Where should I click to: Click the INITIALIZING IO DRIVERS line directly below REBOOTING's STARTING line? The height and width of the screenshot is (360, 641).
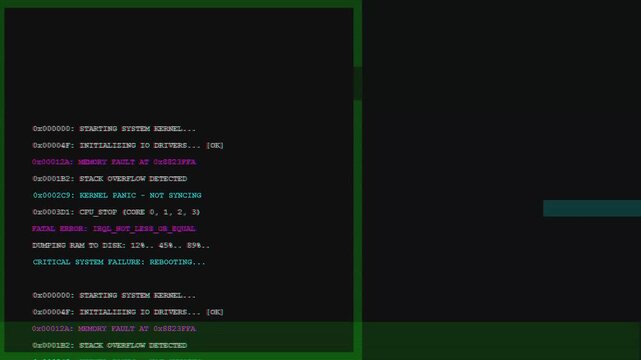[x=128, y=312]
